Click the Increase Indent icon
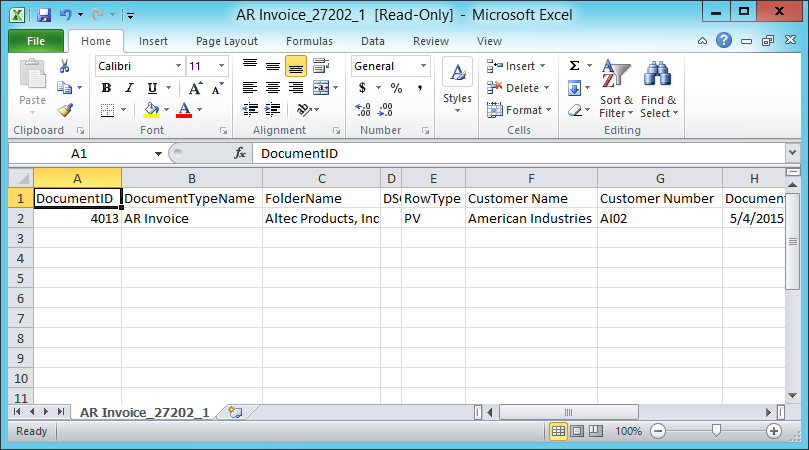The height and width of the screenshot is (450, 809). click(272, 109)
